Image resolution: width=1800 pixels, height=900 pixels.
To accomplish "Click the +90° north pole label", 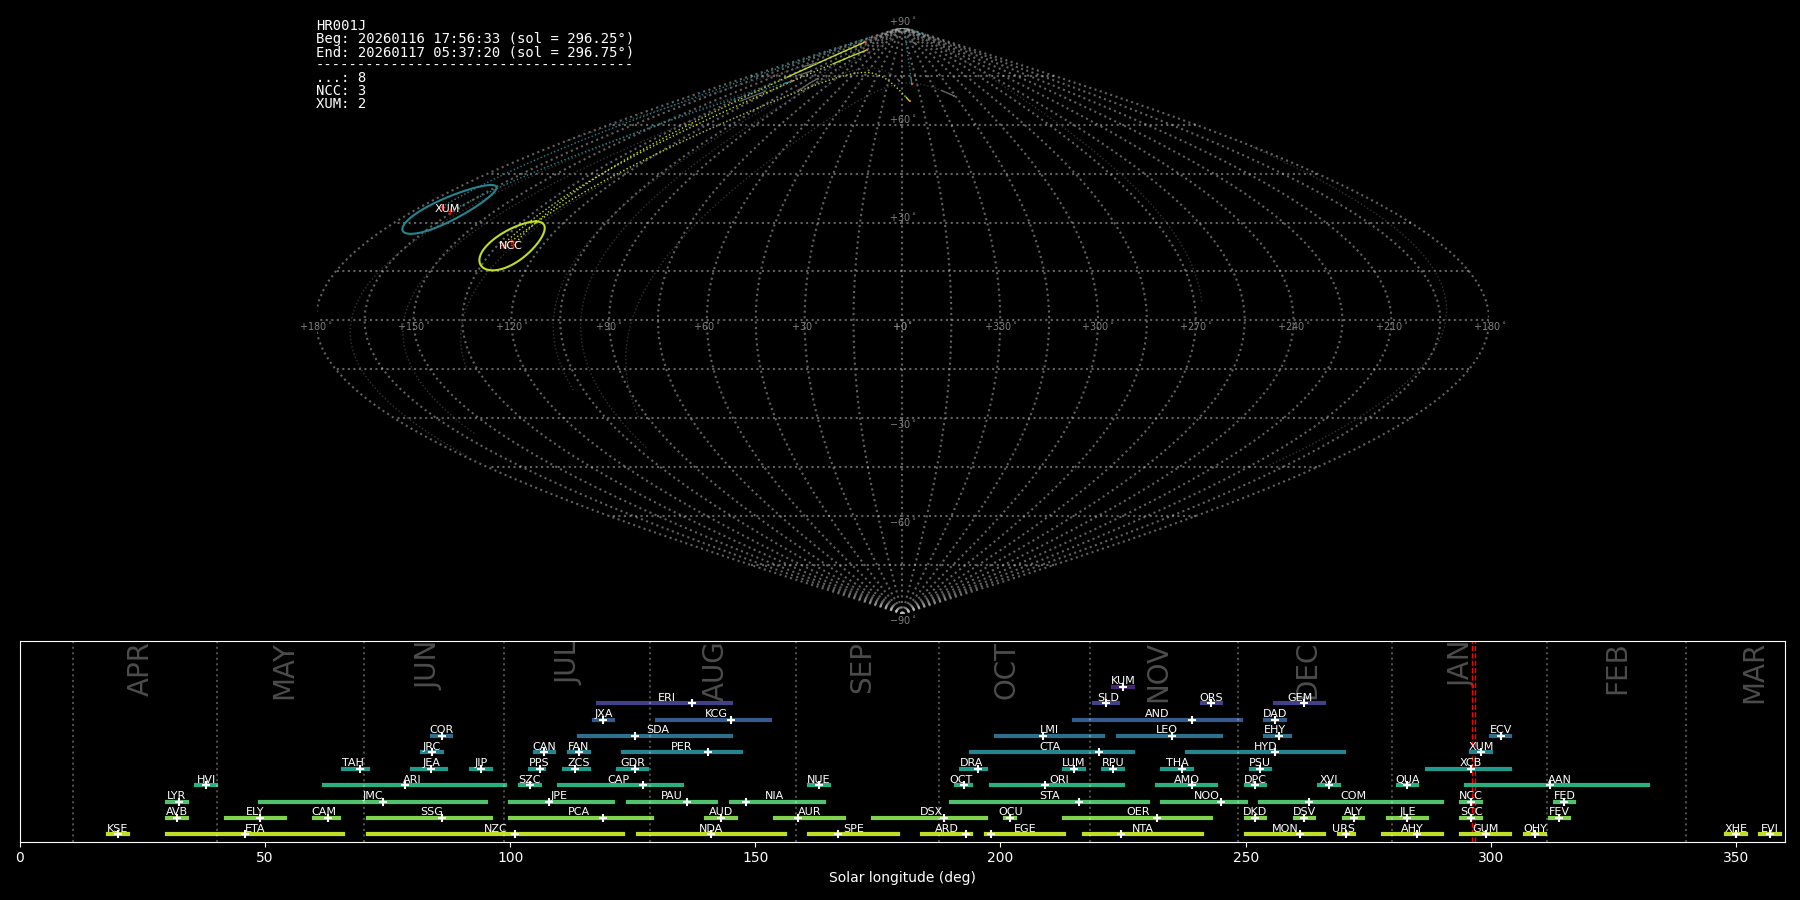I will pyautogui.click(x=902, y=22).
